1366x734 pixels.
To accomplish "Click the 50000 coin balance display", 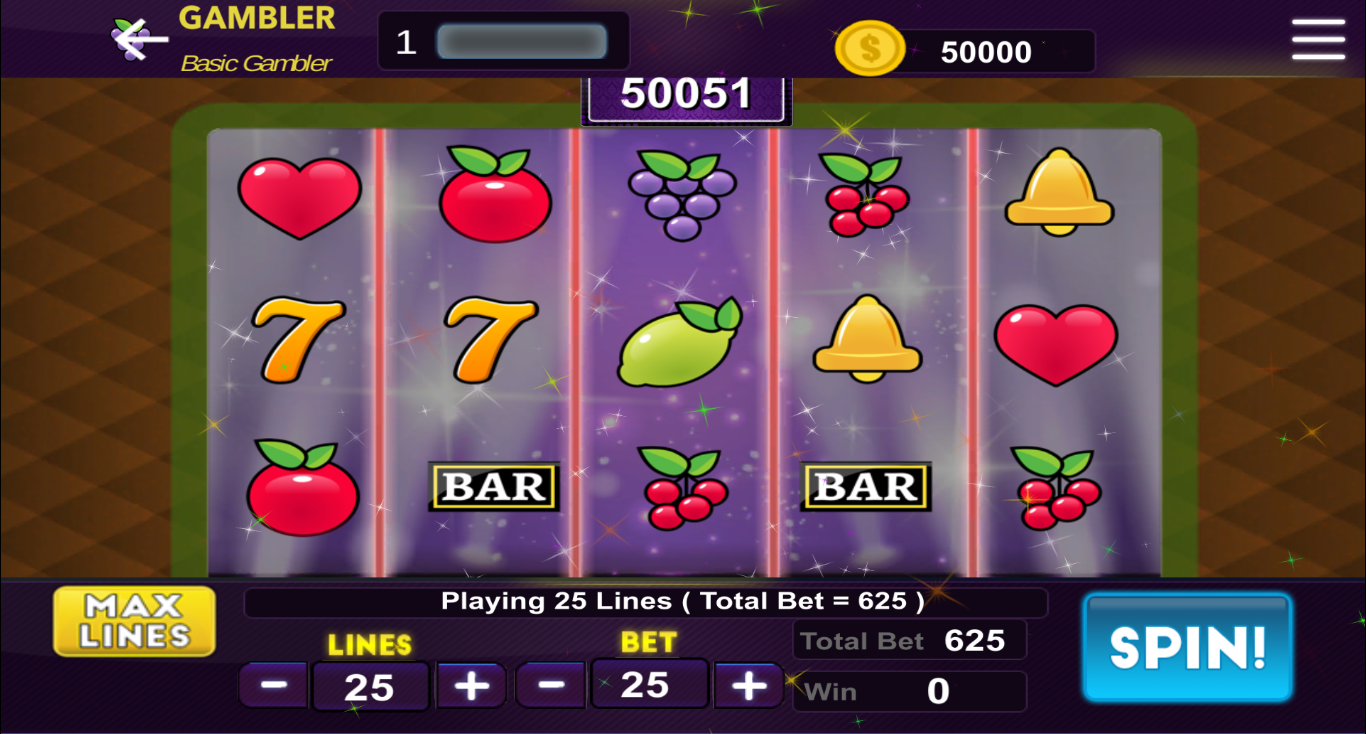I will point(986,52).
